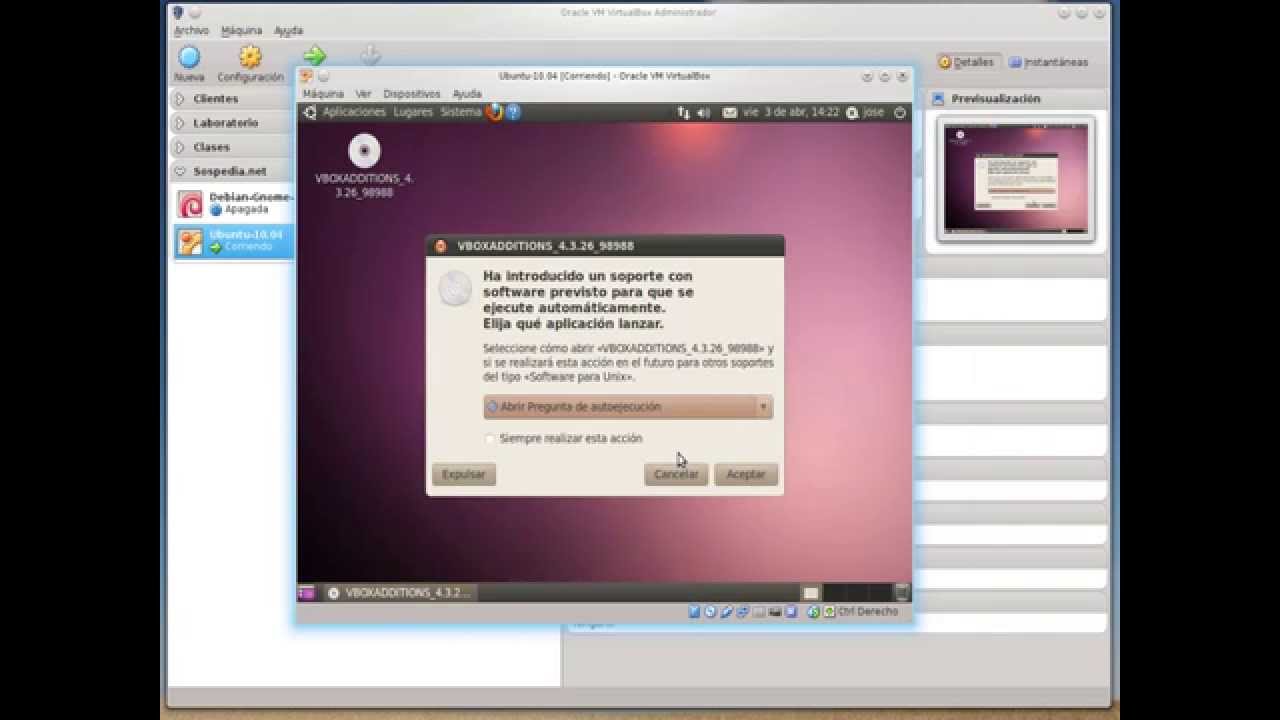1280x720 pixels.
Task: Open Aplicaciones menu in Ubuntu panel
Action: pos(354,112)
